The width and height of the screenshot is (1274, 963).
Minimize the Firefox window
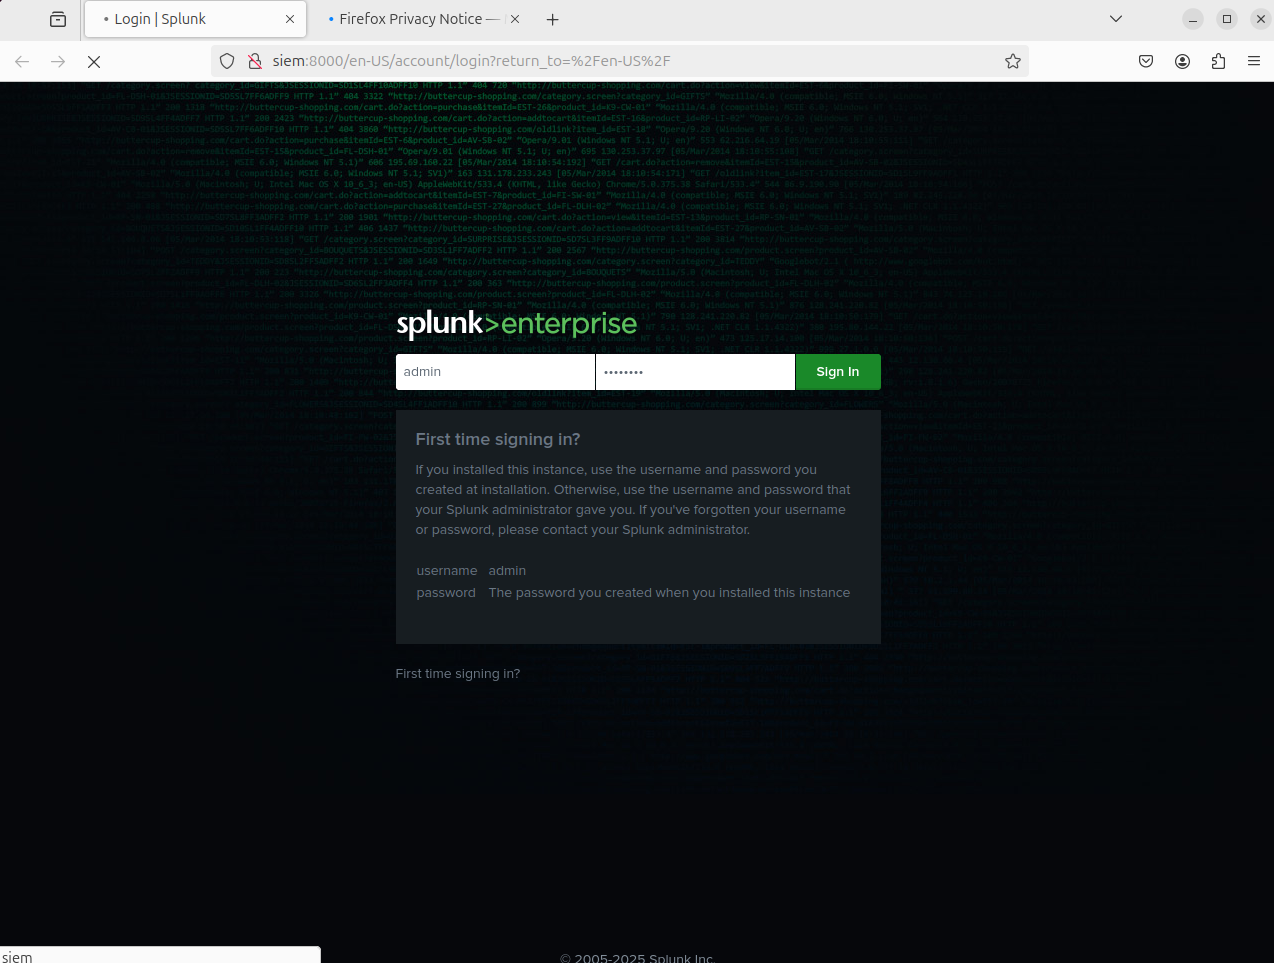[1192, 19]
